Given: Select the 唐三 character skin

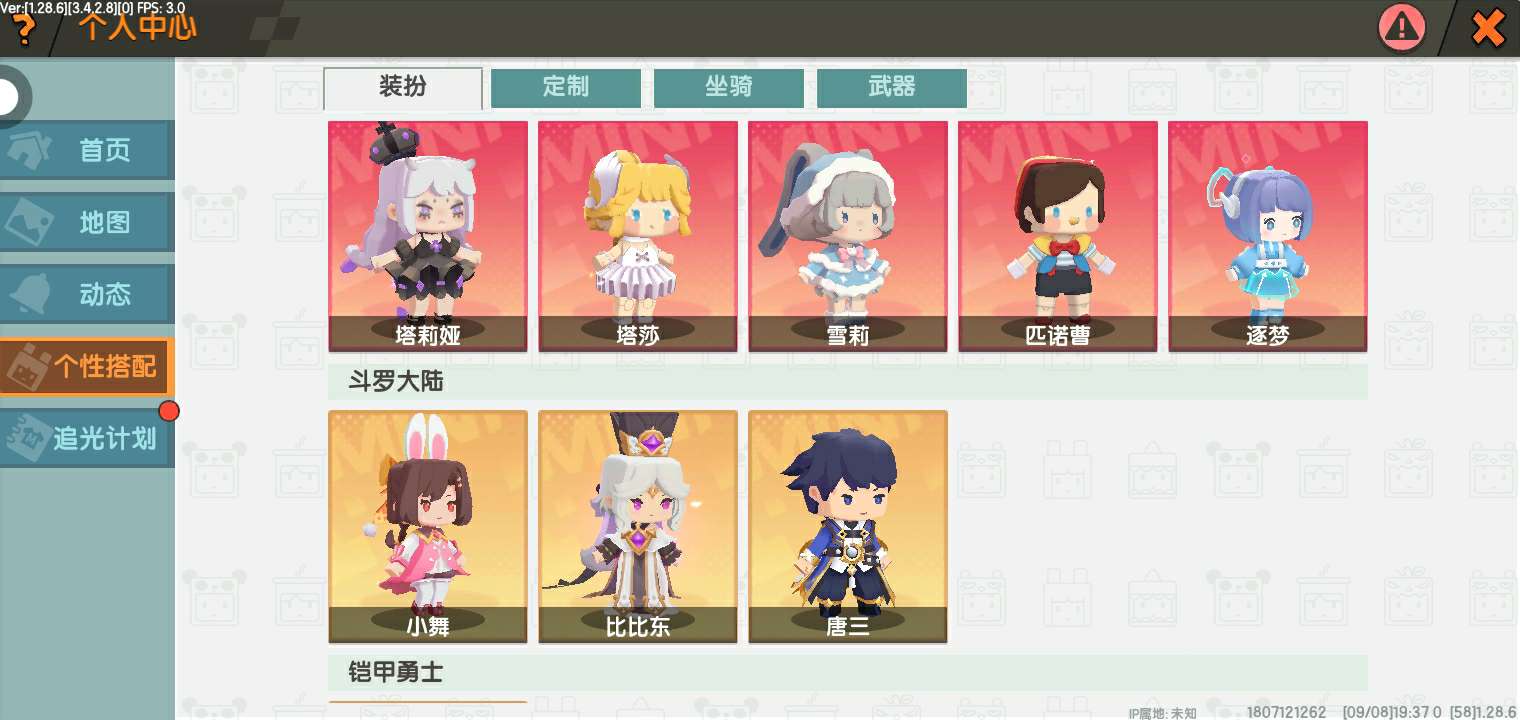Looking at the screenshot, I should (x=848, y=527).
